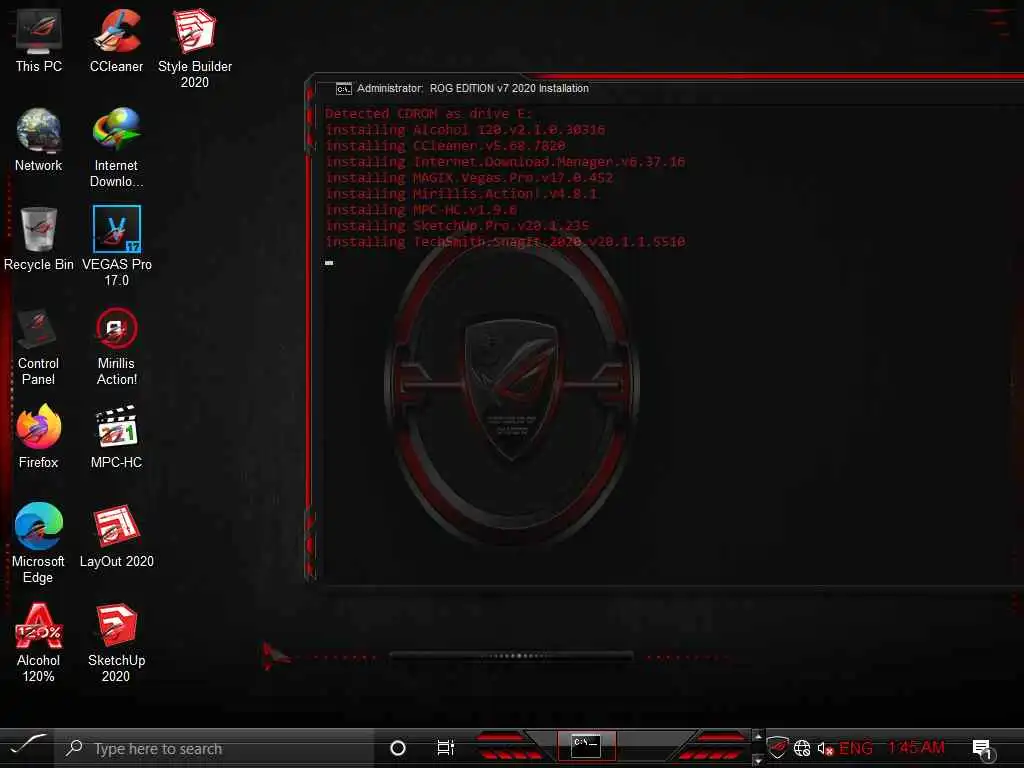Open Cortana circle icon on taskbar
This screenshot has height=768, width=1024.
[x=398, y=748]
